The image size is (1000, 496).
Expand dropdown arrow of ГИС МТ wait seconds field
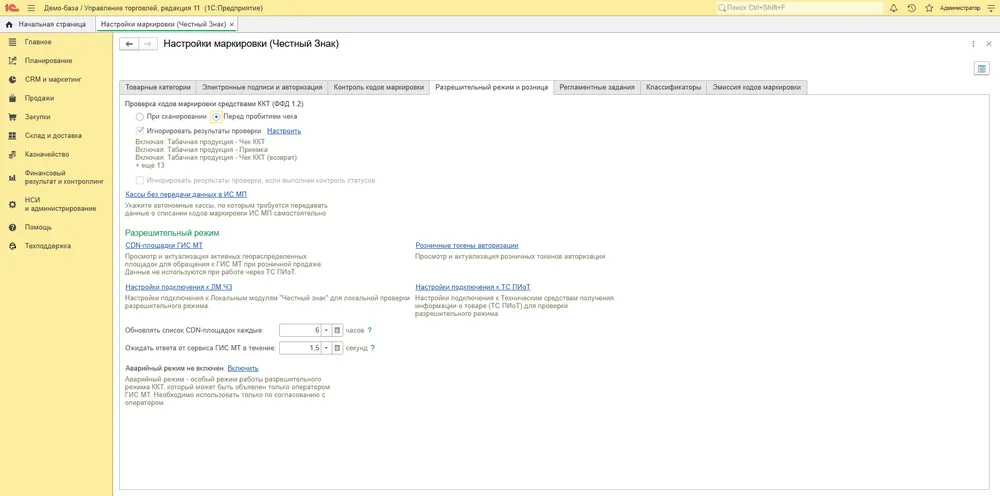coord(325,348)
